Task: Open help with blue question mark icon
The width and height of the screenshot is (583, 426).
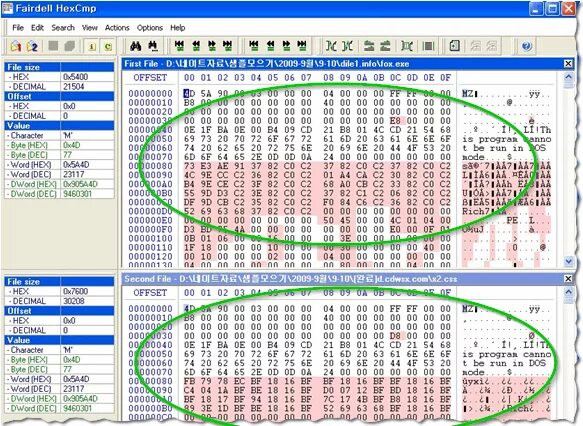Action: pos(526,46)
